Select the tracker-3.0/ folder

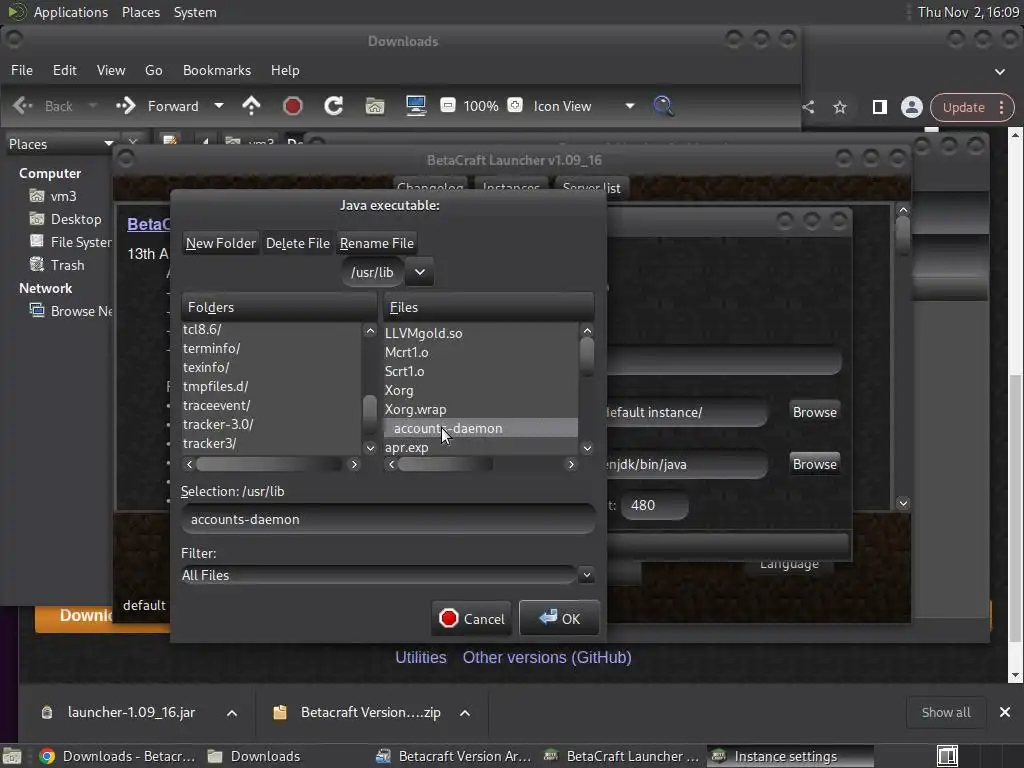271,424
